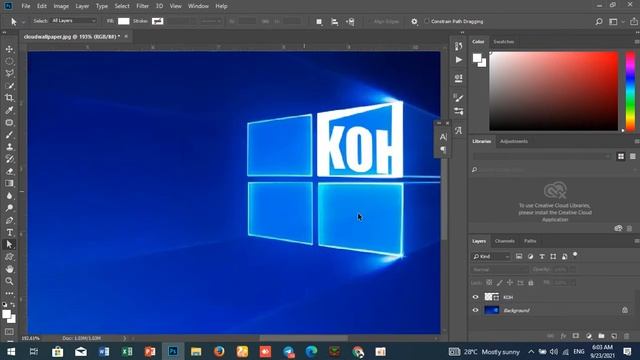Switch to the Swatches tab
Viewport: 640px width, 360px height.
point(504,42)
